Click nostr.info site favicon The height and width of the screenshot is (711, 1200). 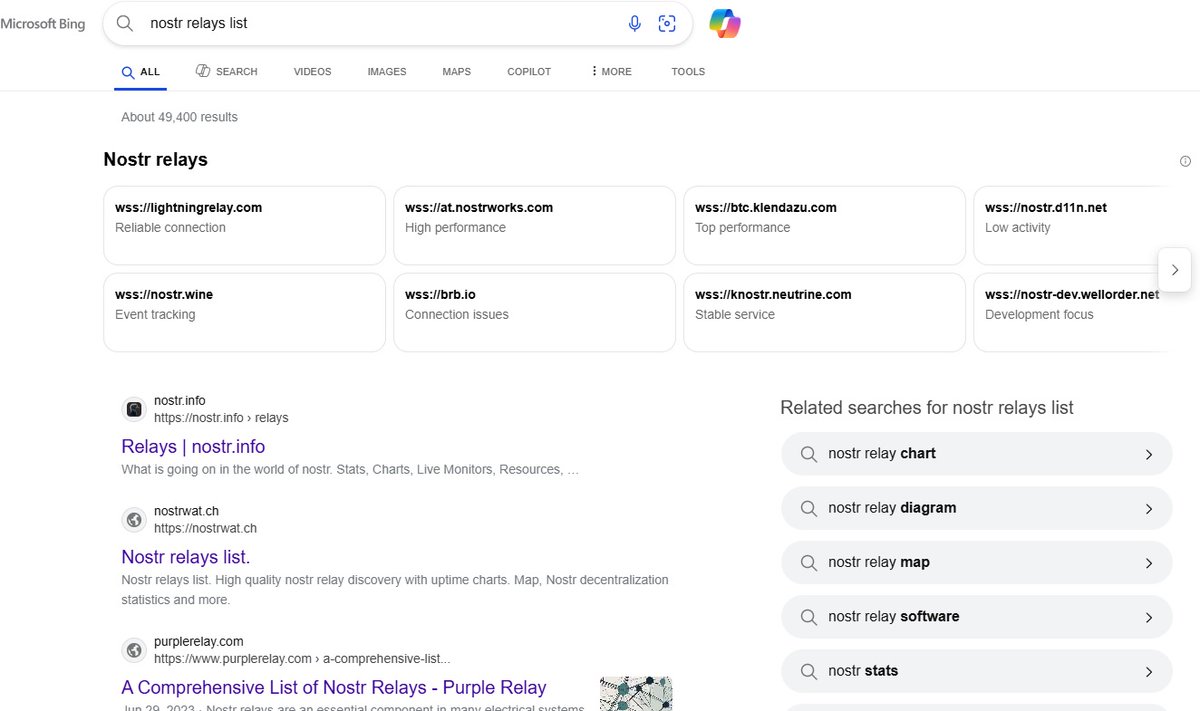134,409
